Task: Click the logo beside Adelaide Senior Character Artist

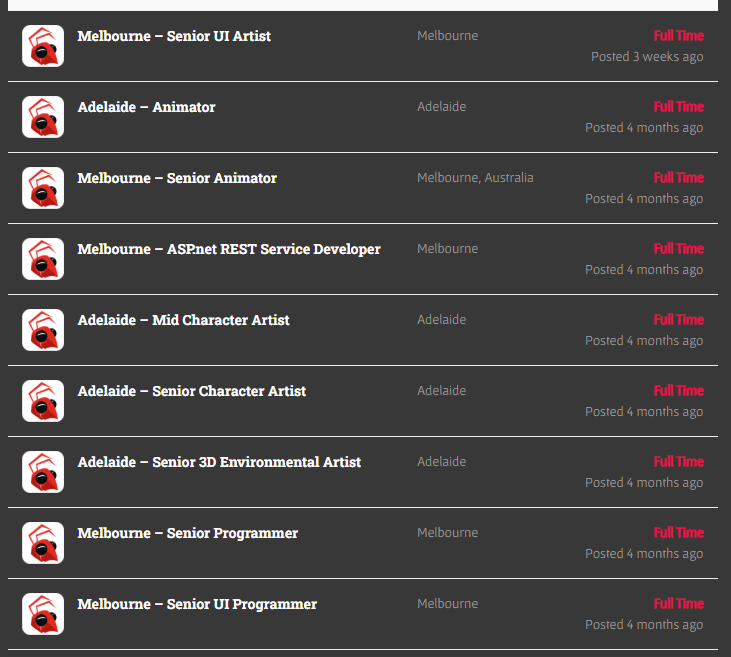Action: click(43, 401)
